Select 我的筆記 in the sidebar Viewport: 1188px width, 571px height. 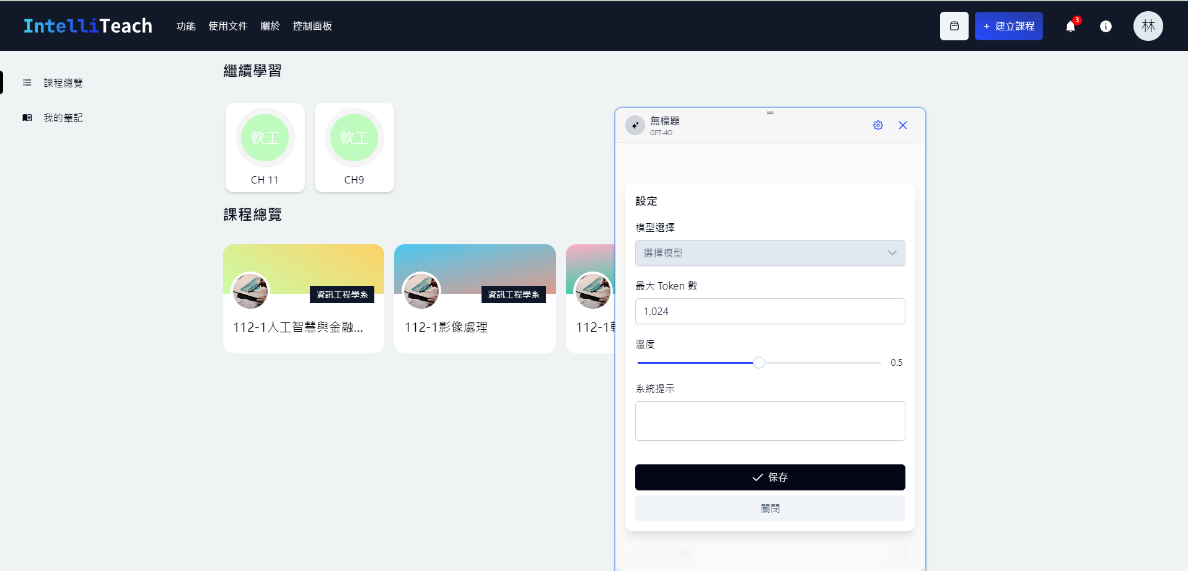(x=63, y=117)
